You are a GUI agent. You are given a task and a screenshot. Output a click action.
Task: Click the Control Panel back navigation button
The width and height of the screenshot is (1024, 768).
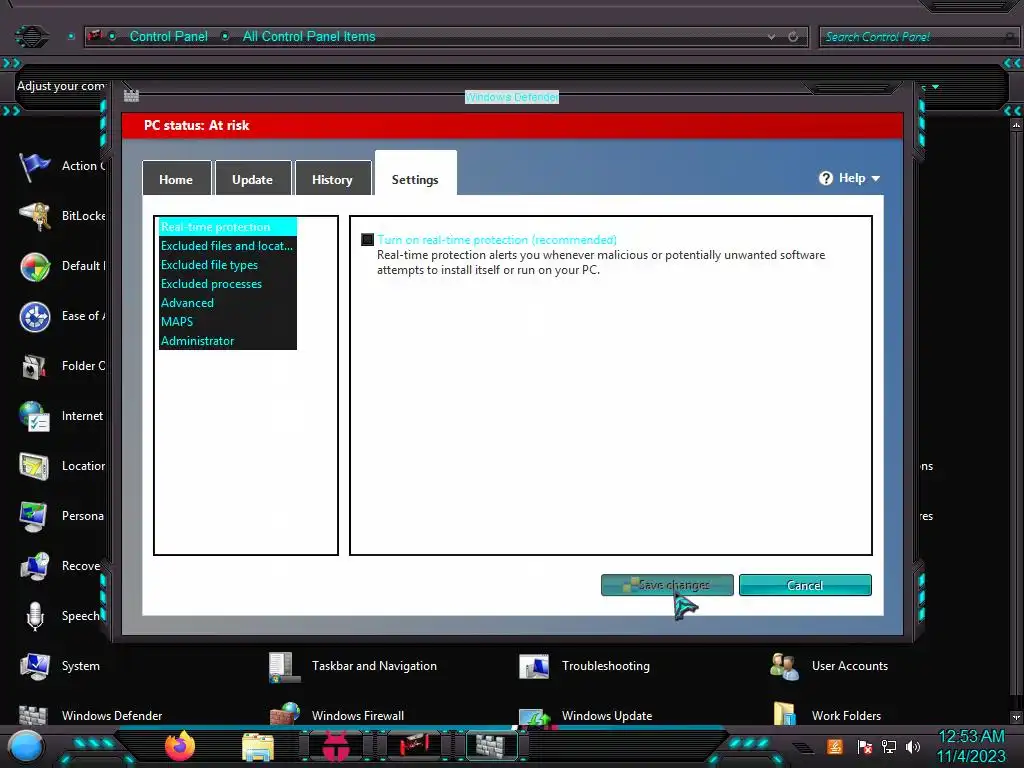click(x=31, y=36)
